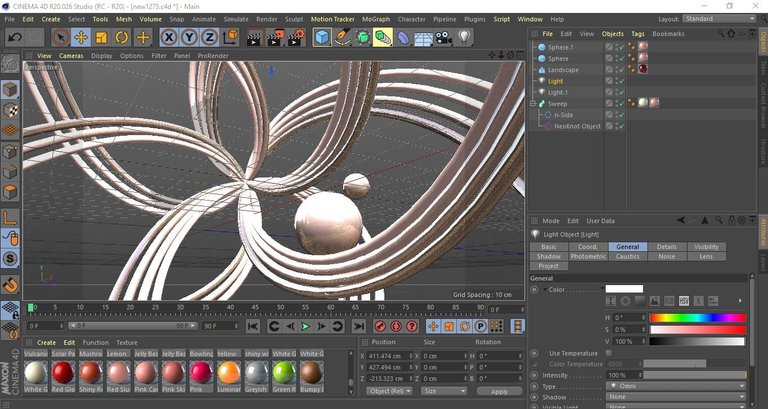Click the Hue rainbow slider
Screen dimensions: 768x409
pos(697,318)
